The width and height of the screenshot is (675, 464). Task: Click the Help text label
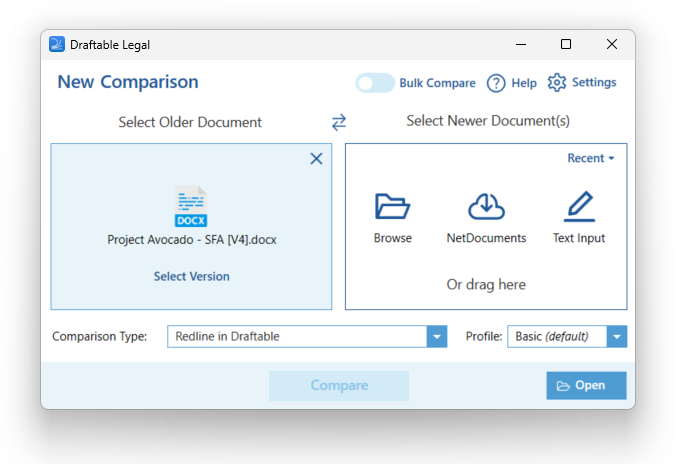coord(524,83)
